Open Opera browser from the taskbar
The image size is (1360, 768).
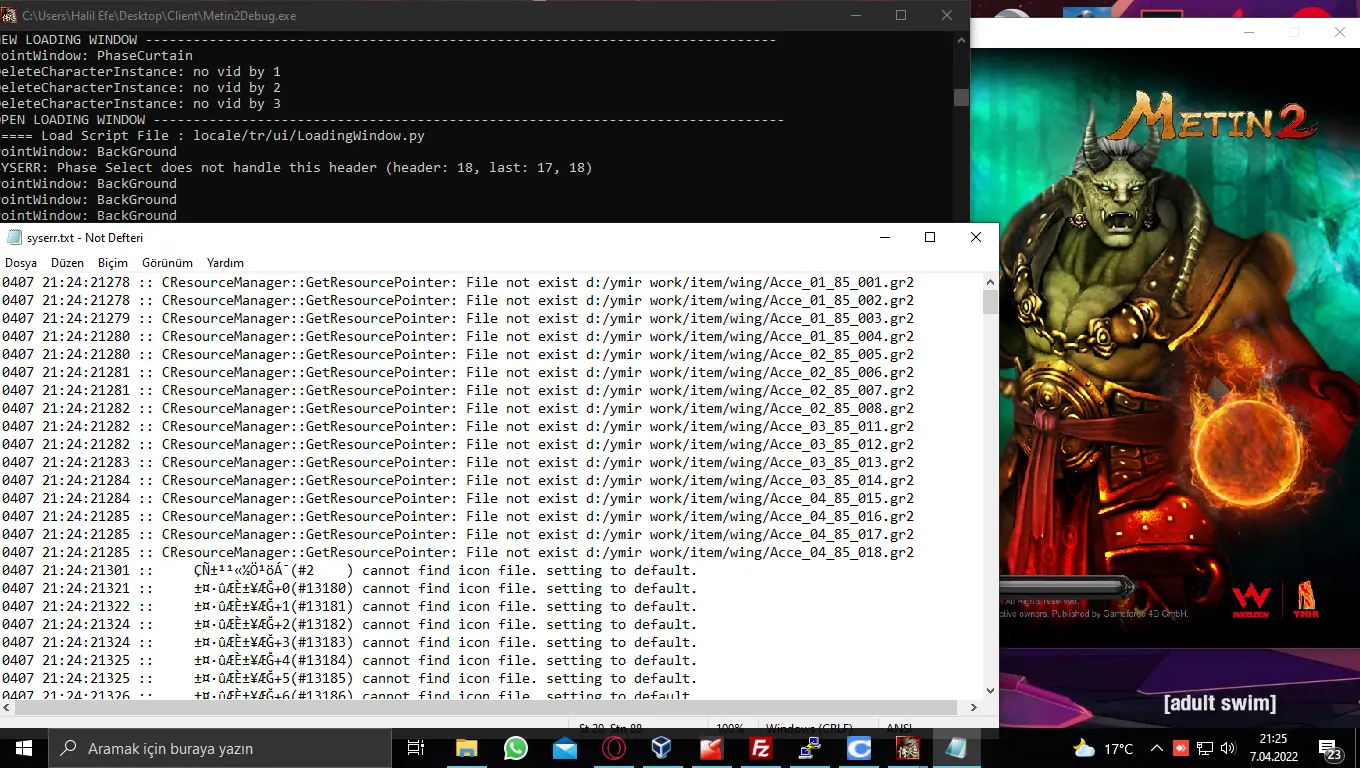[614, 748]
